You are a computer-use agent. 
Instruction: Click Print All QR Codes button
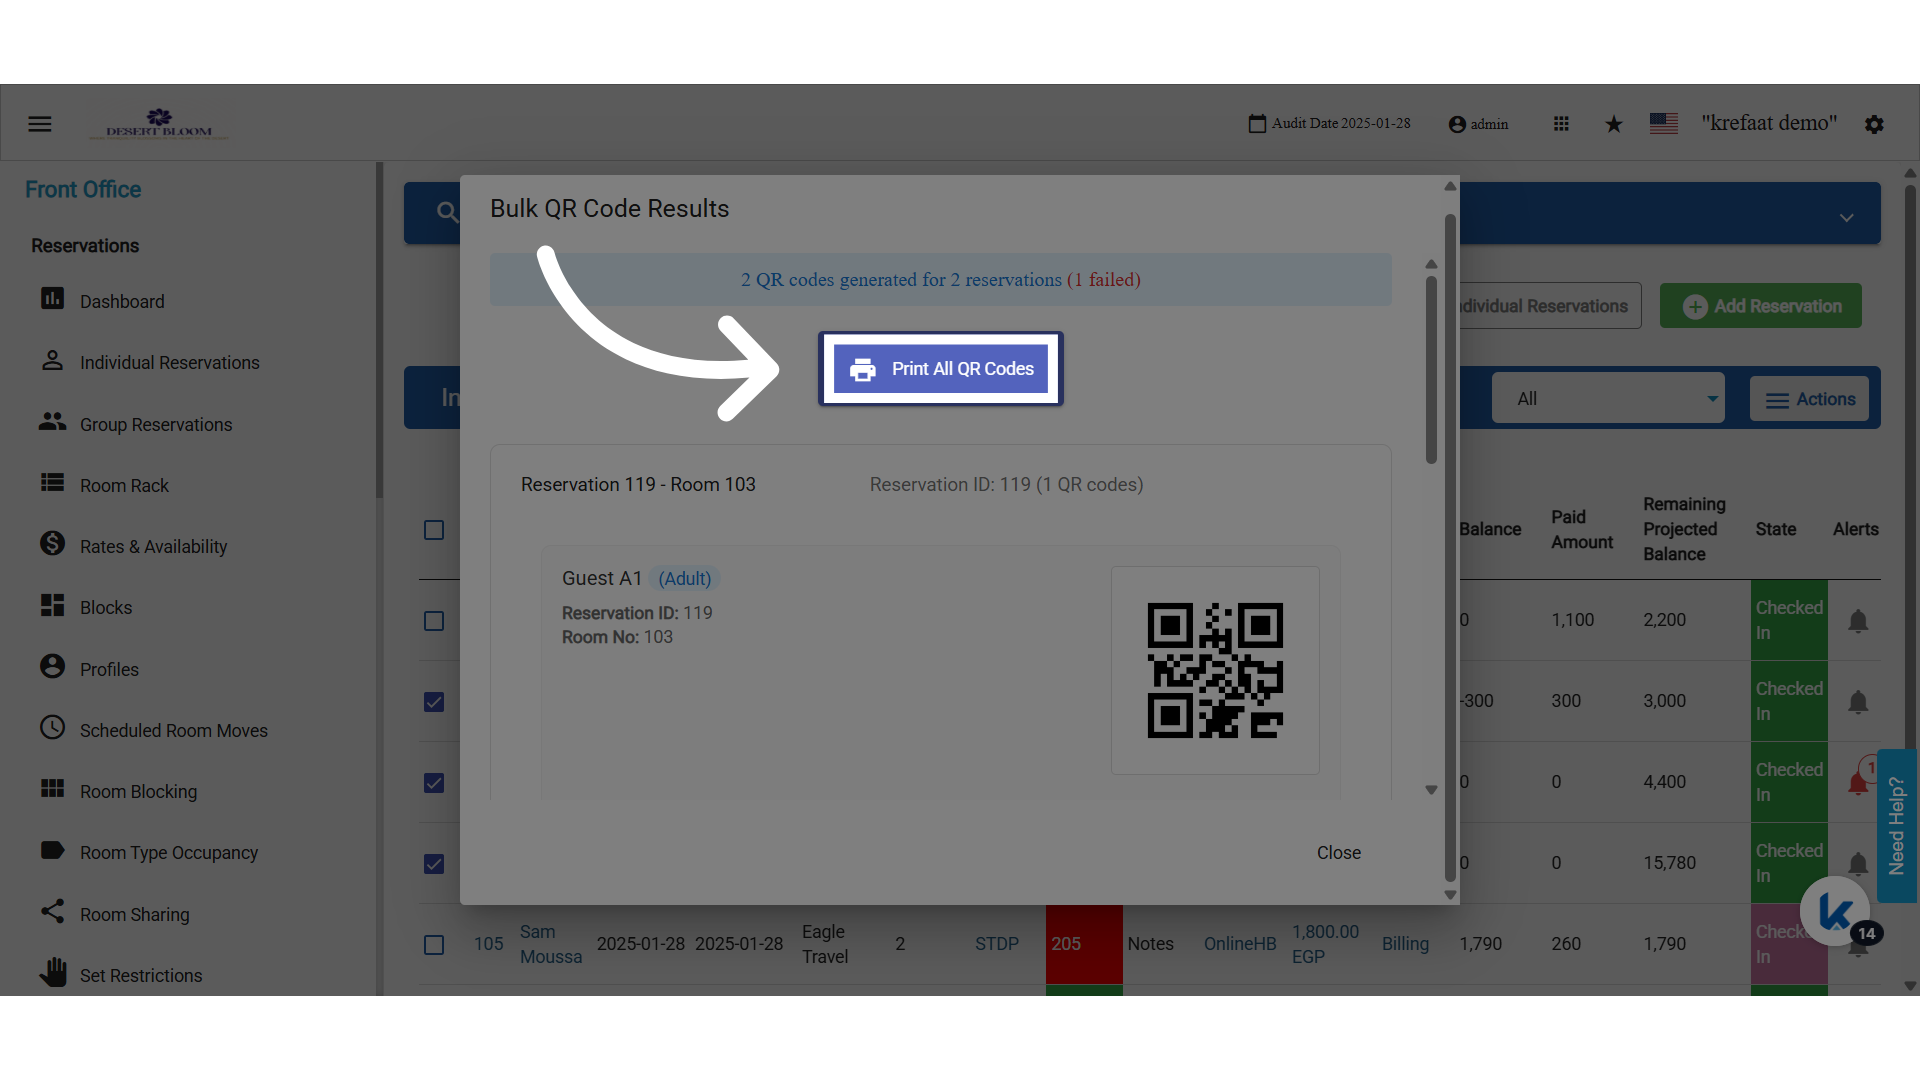tap(941, 369)
